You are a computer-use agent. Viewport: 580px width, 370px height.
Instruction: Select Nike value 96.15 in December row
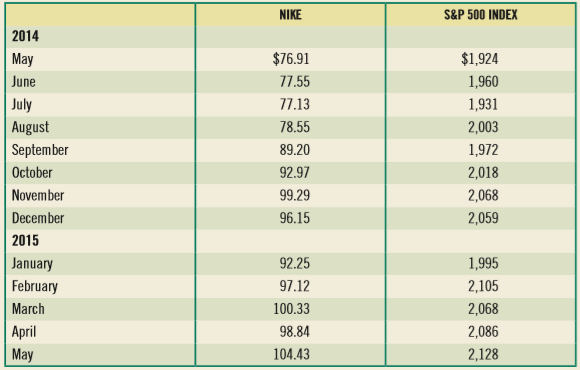(x=294, y=218)
